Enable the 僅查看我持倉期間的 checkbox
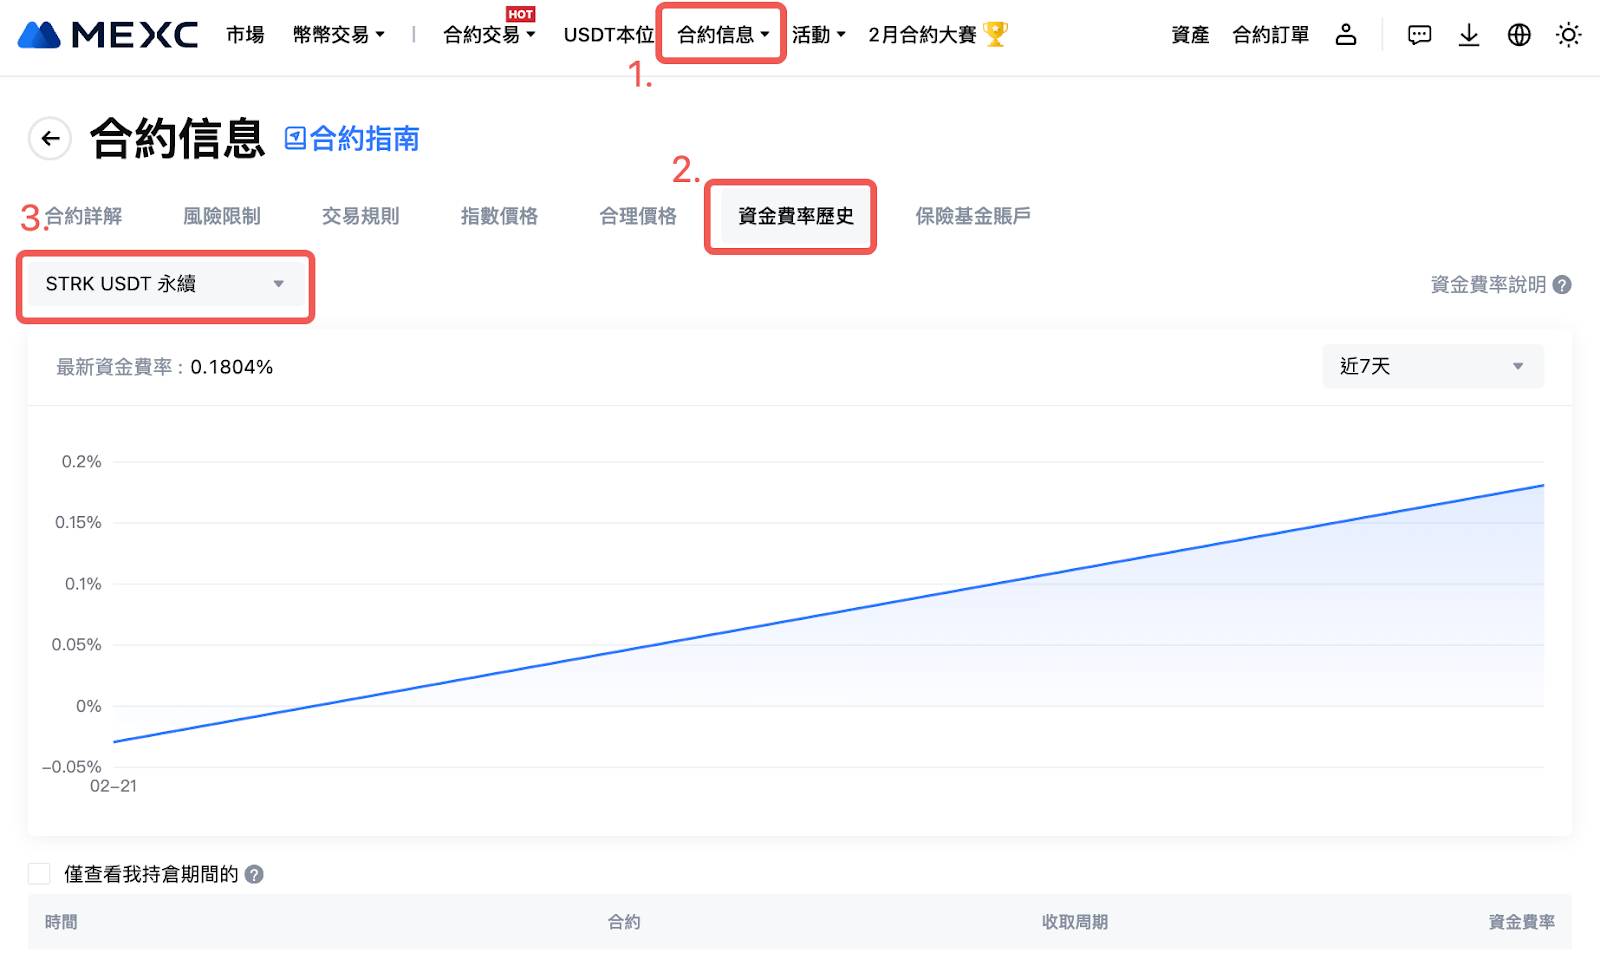This screenshot has width=1600, height=966. [x=39, y=874]
